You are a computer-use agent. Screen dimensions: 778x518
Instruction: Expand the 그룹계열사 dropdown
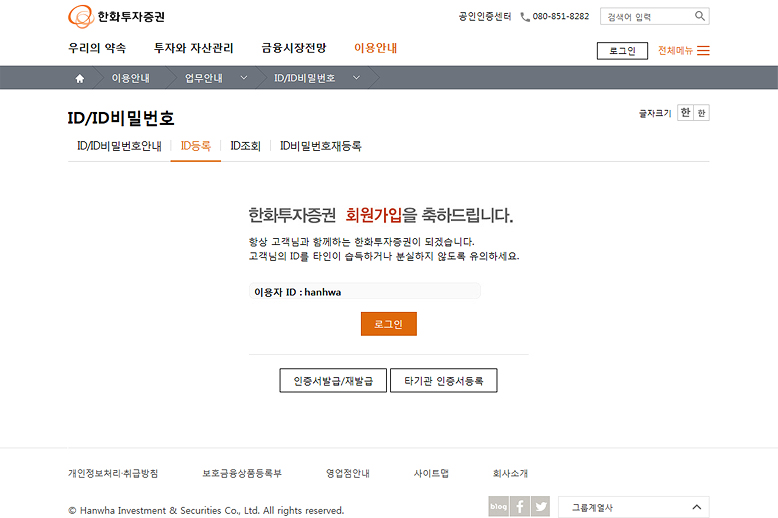click(634, 507)
